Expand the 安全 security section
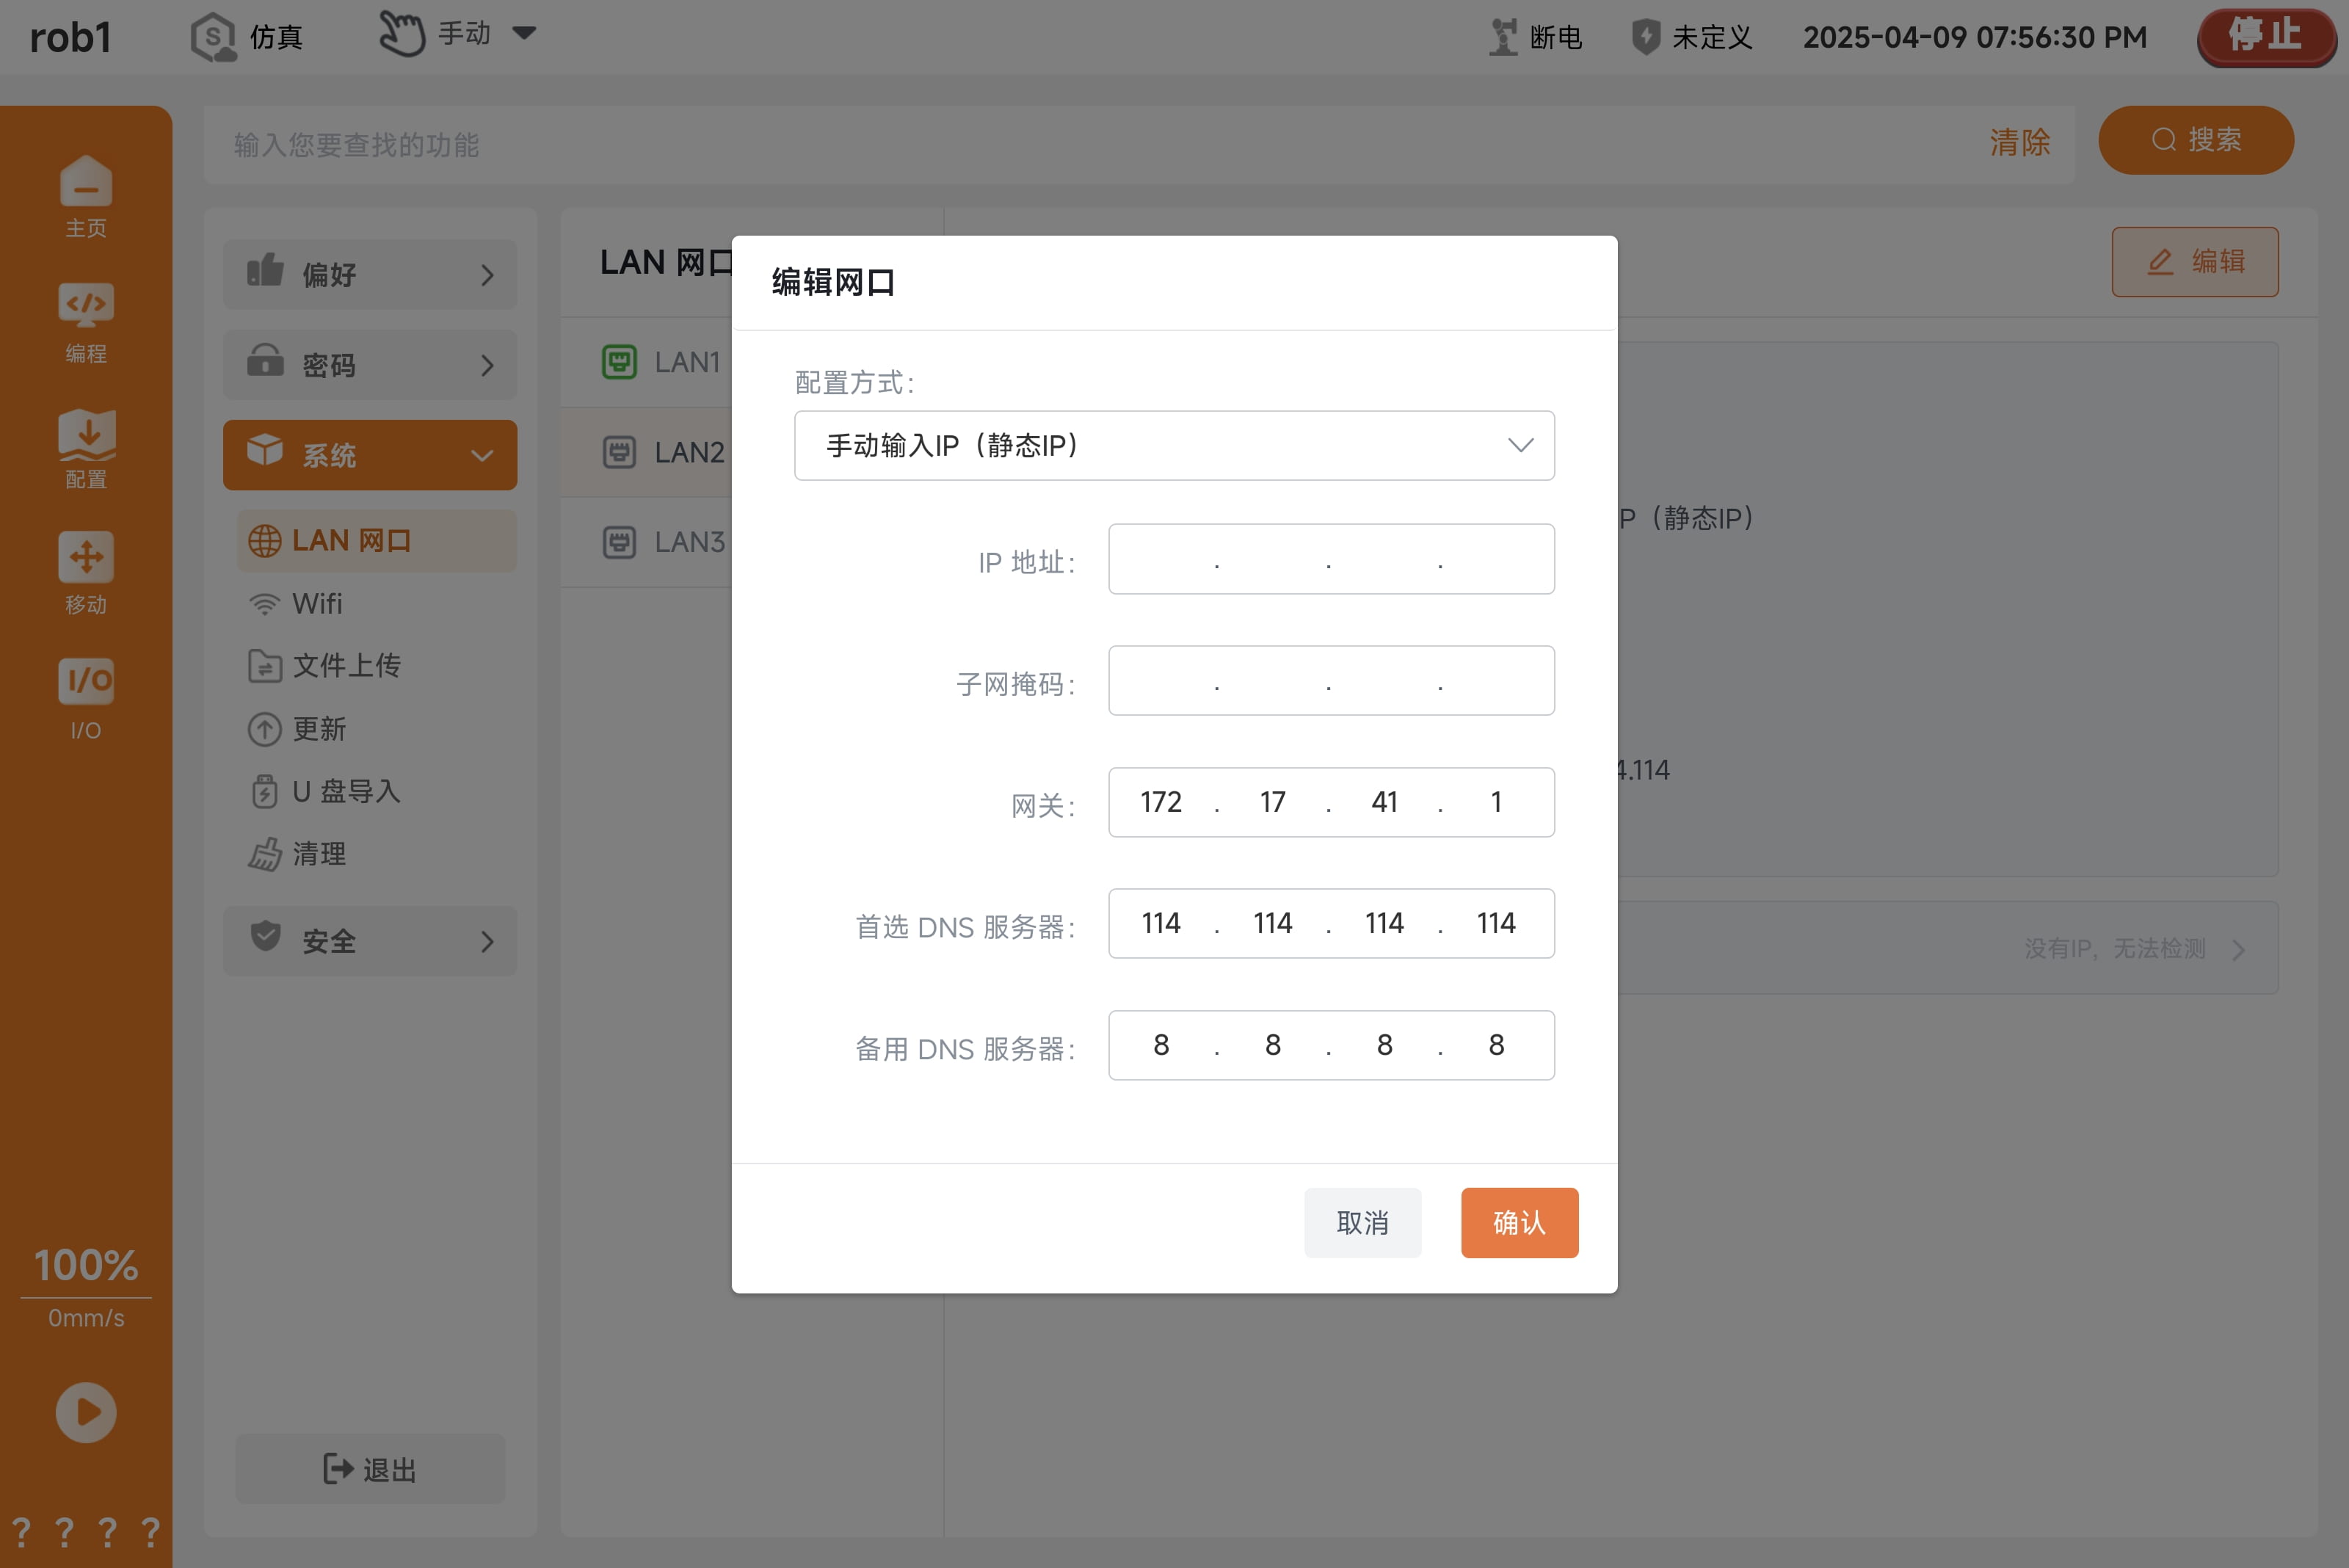Image resolution: width=2349 pixels, height=1568 pixels. point(370,941)
